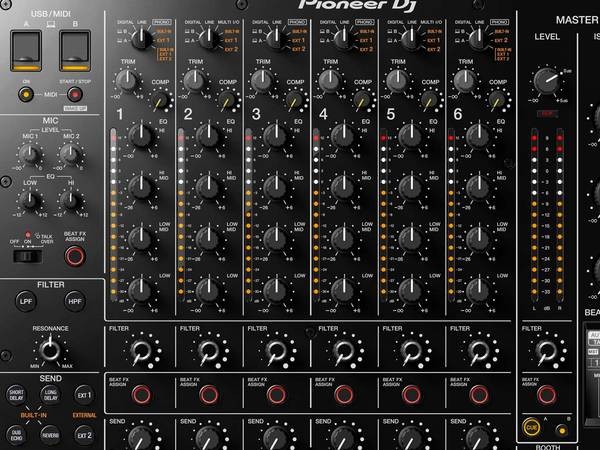The image size is (600, 450).
Task: Click channel 3 COMP knob
Action: tap(295, 100)
